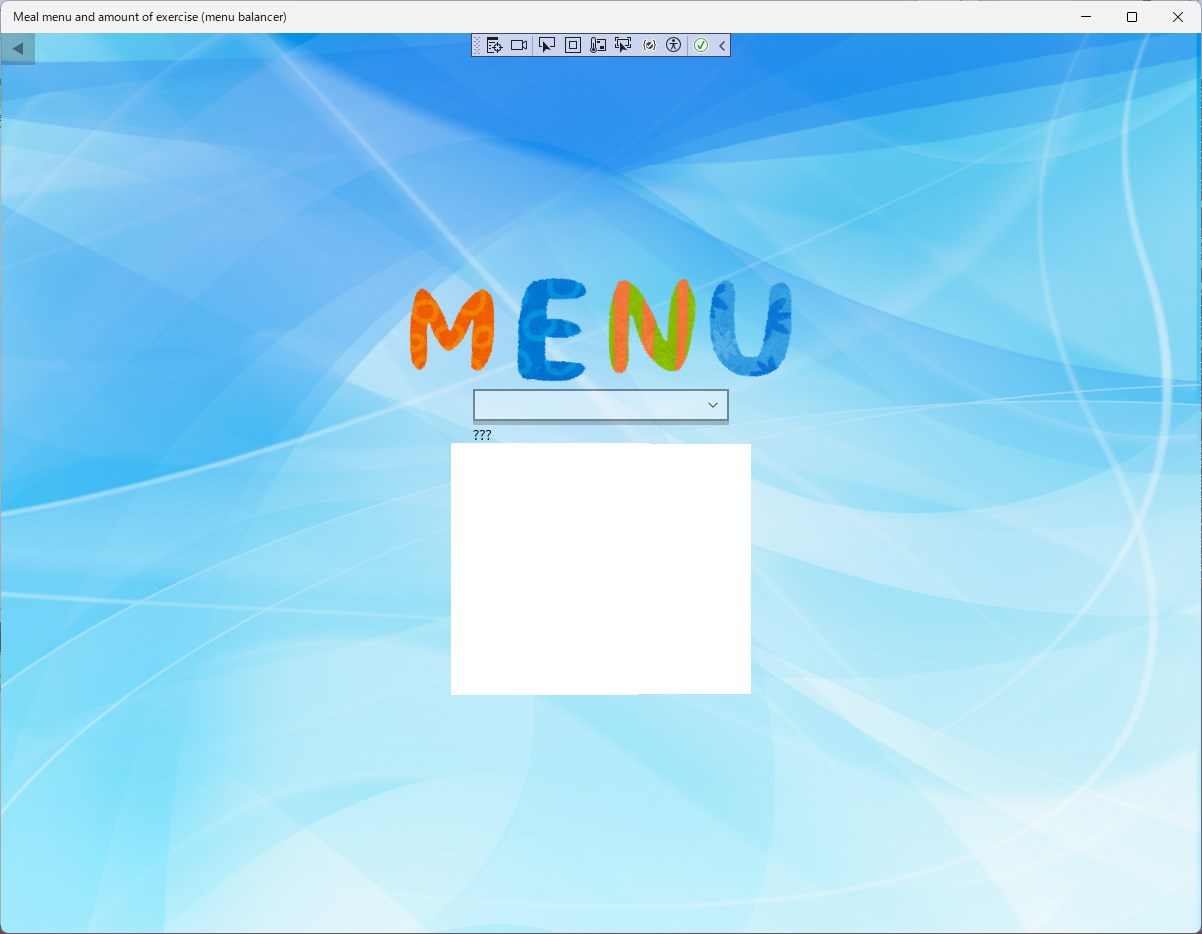Toggle Display Layout Adorners square icon
Viewport: 1202px width, 934px height.
click(573, 45)
